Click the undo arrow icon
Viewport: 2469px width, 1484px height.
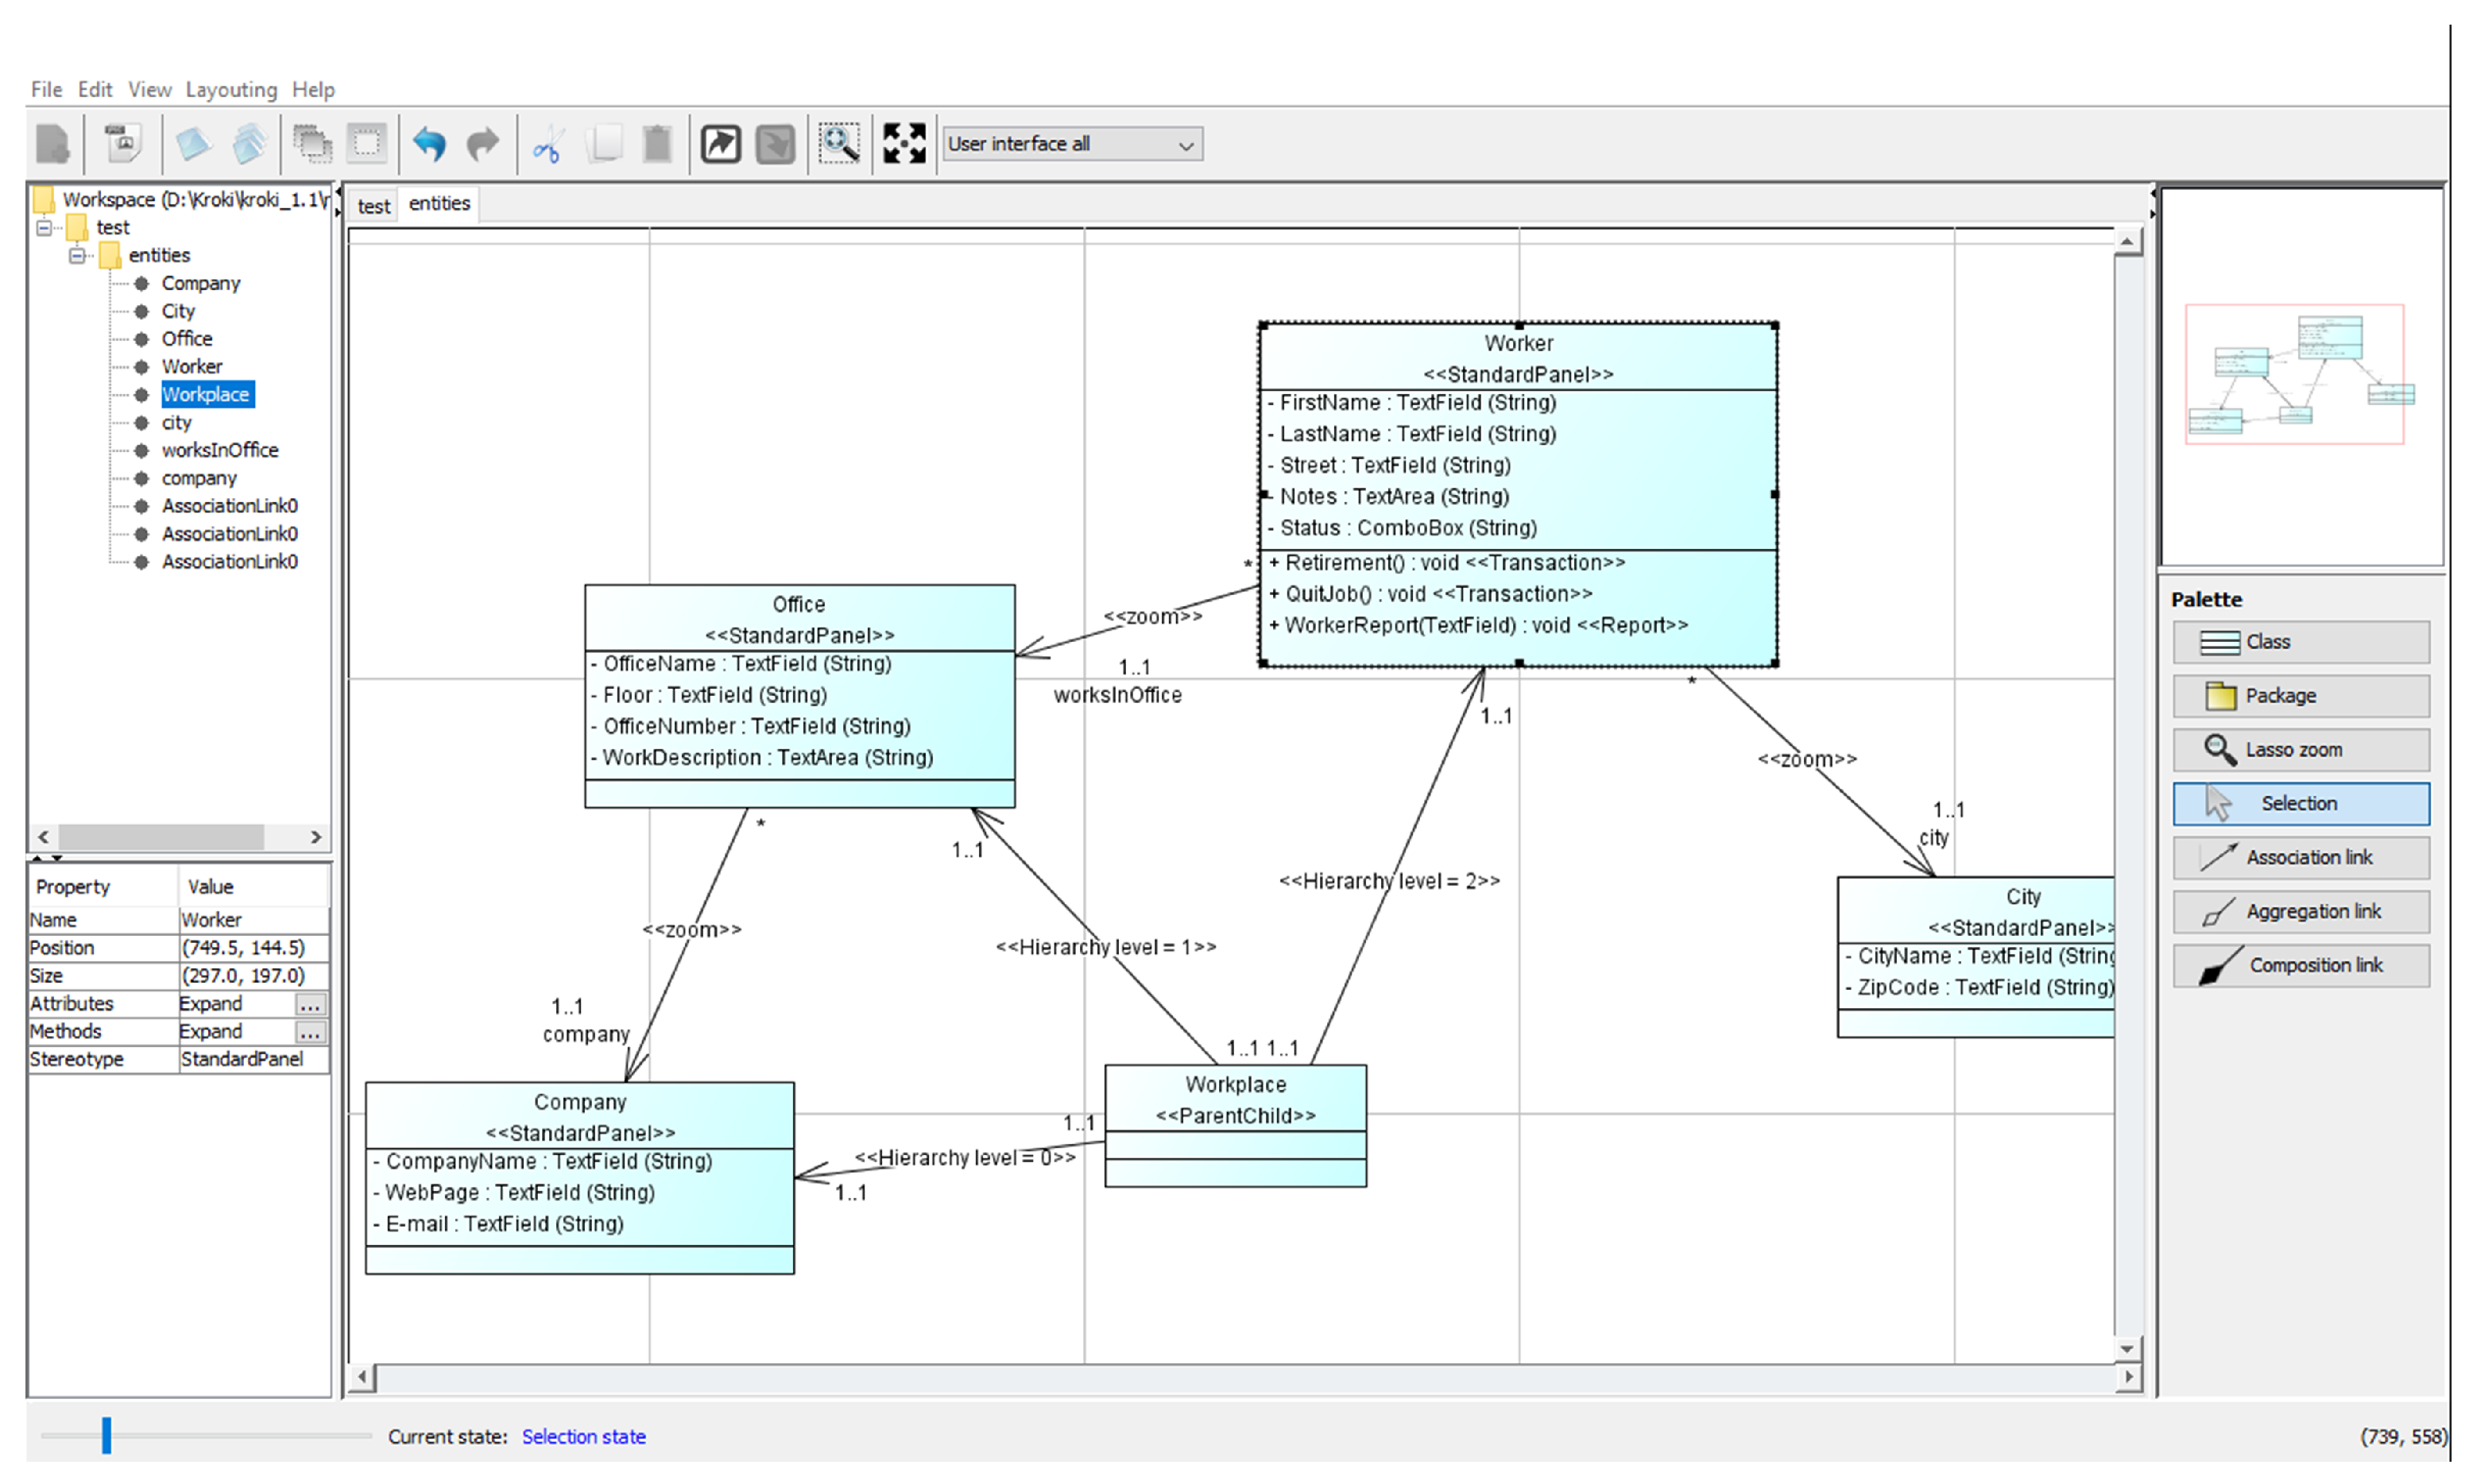coord(429,144)
